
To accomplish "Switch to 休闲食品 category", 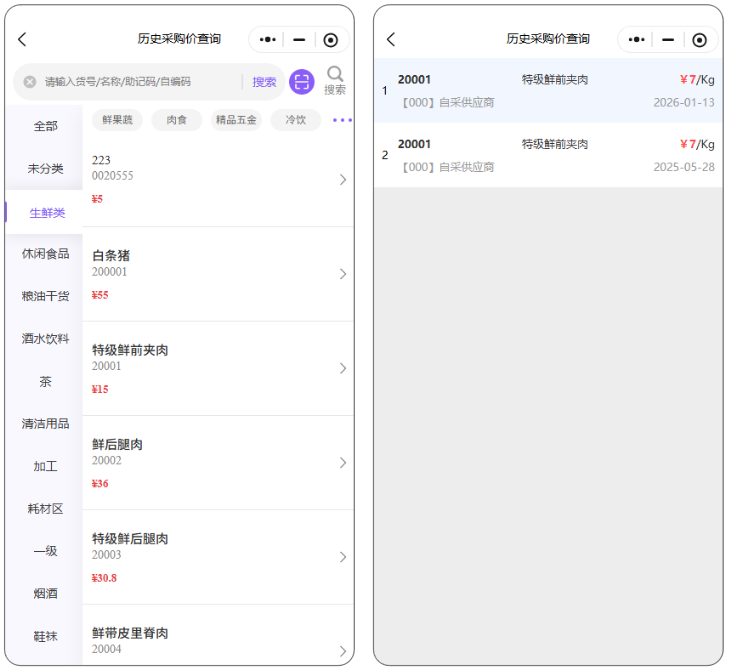I will 46,254.
